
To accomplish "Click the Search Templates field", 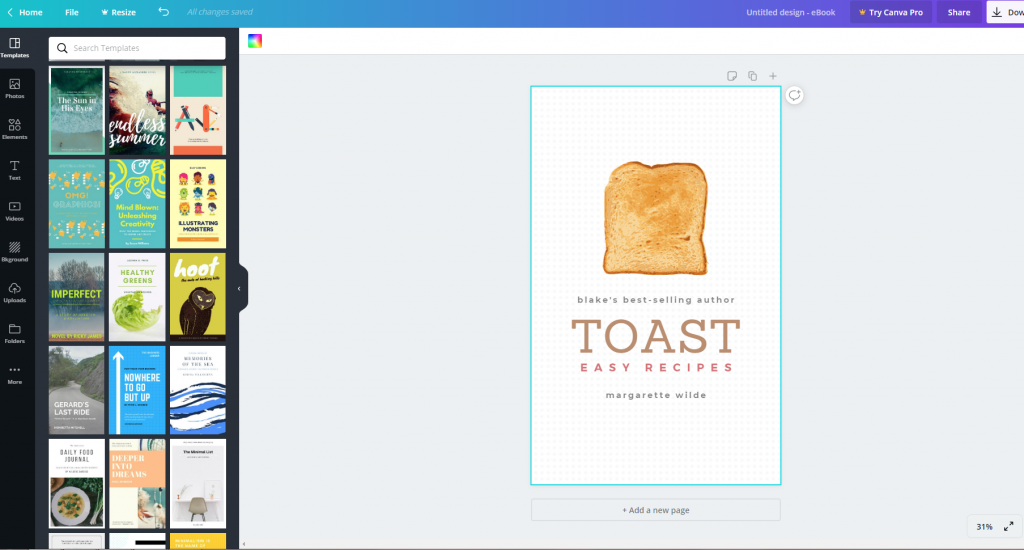I will tap(137, 48).
